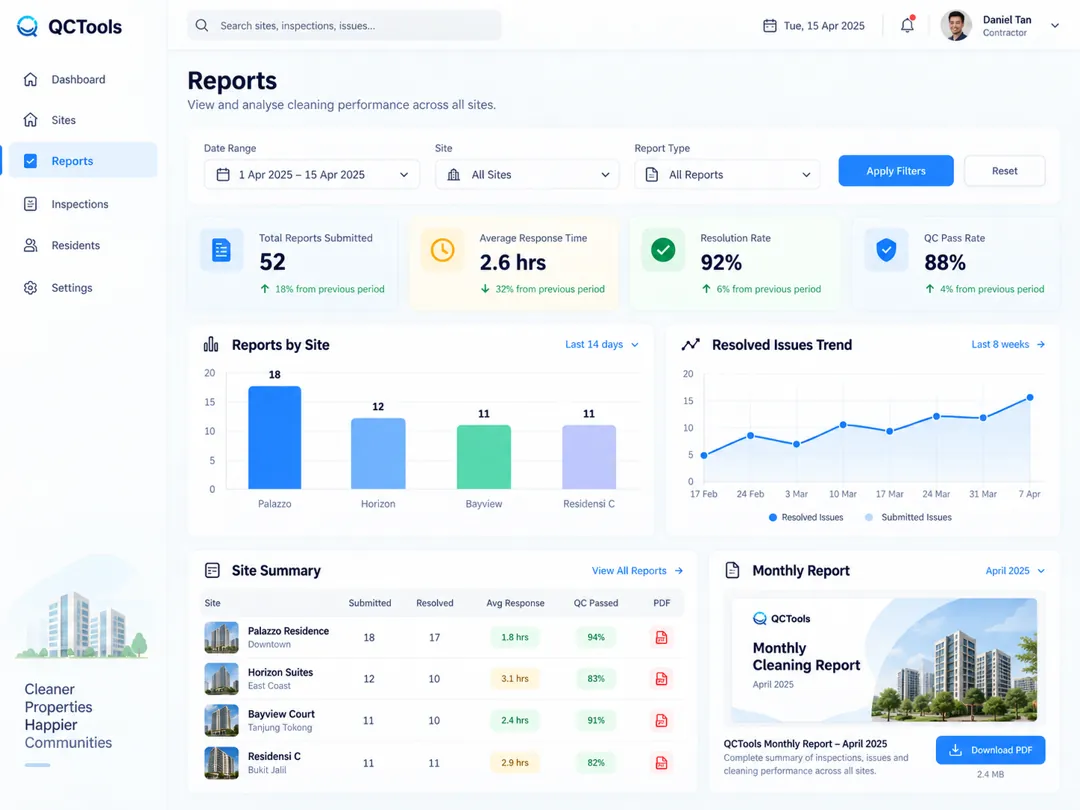Click QC Pass Rate shield icon
The height and width of the screenshot is (810, 1080).
coord(886,250)
